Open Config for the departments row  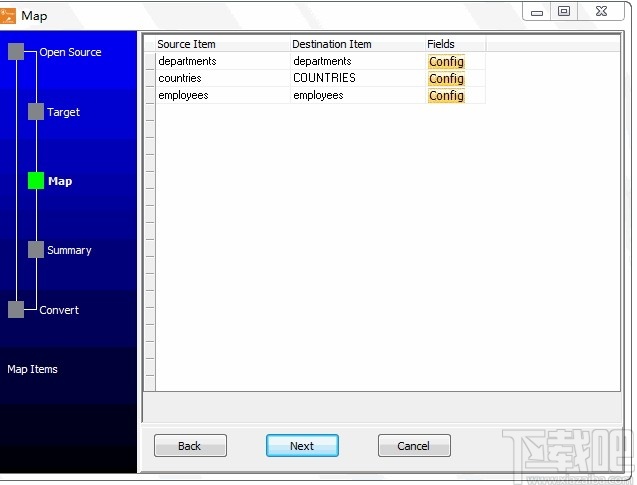point(446,62)
